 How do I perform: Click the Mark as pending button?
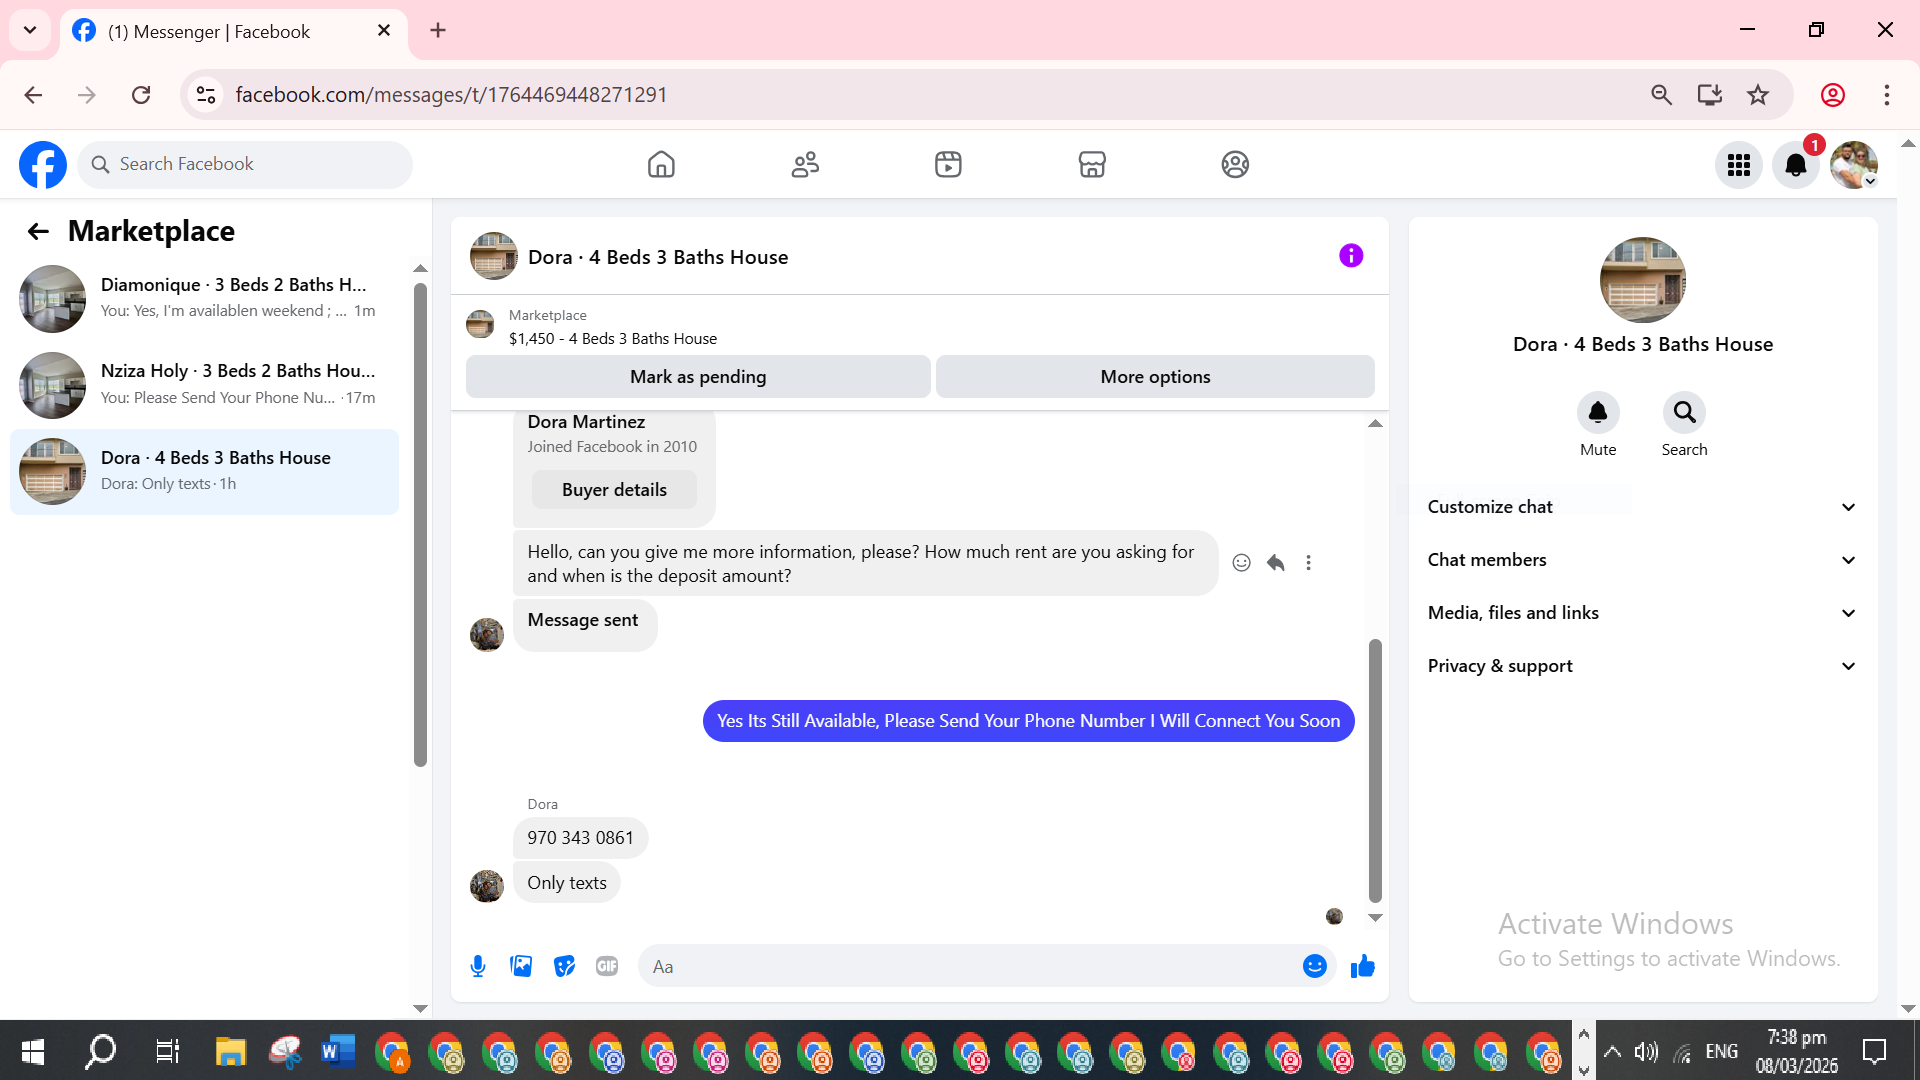(x=698, y=377)
